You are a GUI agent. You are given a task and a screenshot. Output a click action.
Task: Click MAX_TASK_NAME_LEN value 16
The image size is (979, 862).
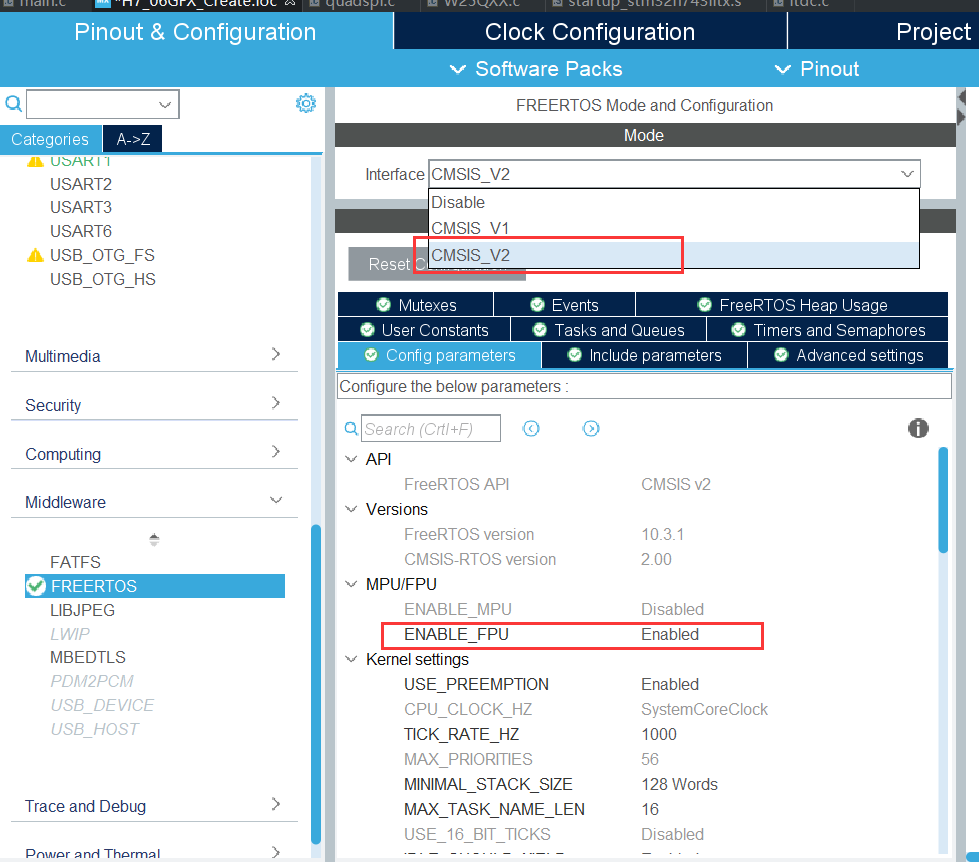tap(650, 809)
